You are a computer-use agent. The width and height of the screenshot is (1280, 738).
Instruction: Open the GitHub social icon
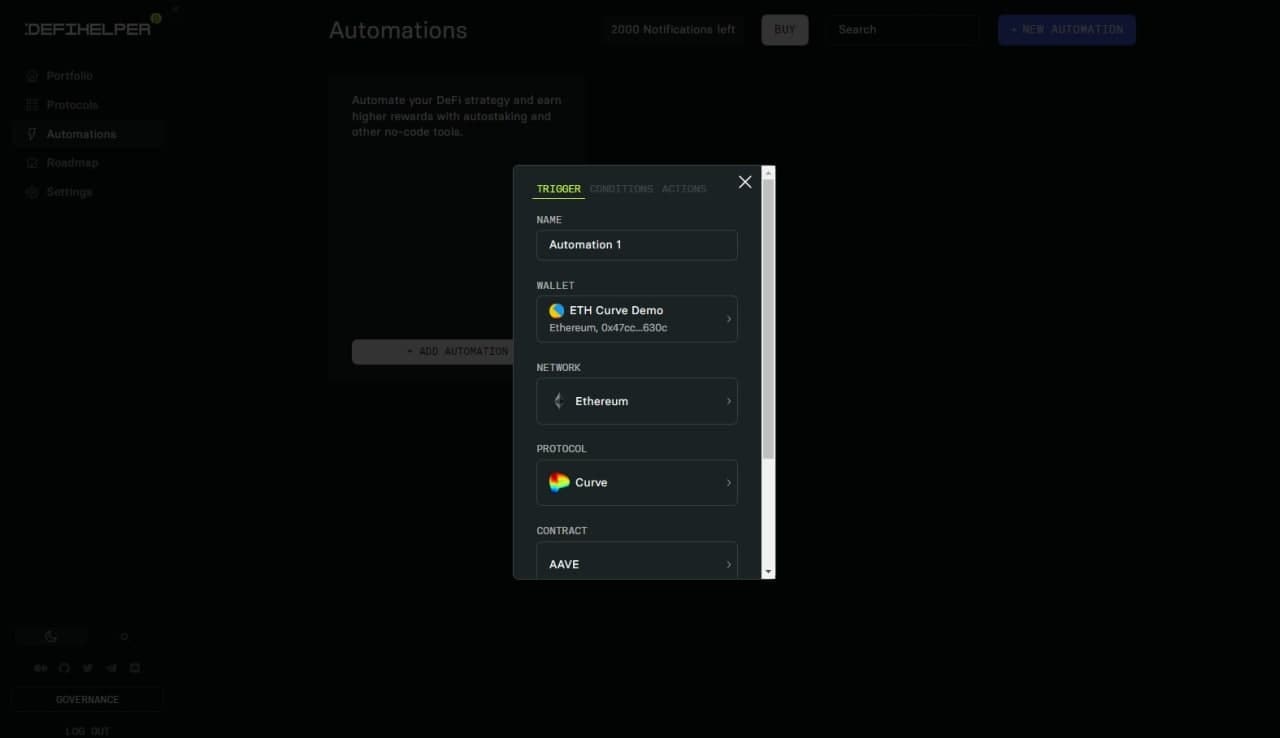(x=64, y=668)
